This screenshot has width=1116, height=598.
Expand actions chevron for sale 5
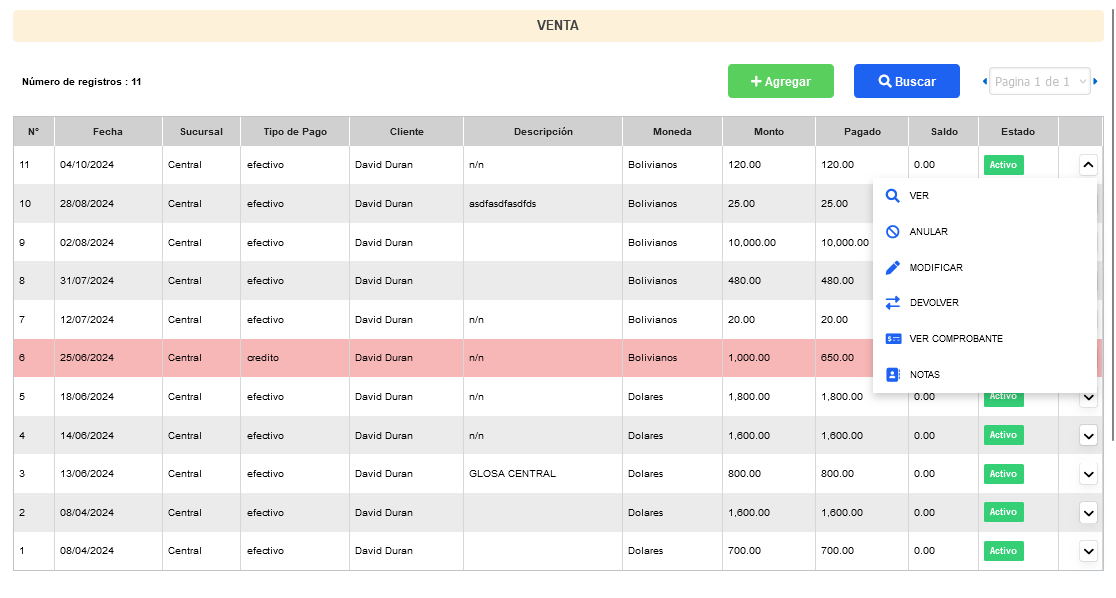pos(1088,397)
